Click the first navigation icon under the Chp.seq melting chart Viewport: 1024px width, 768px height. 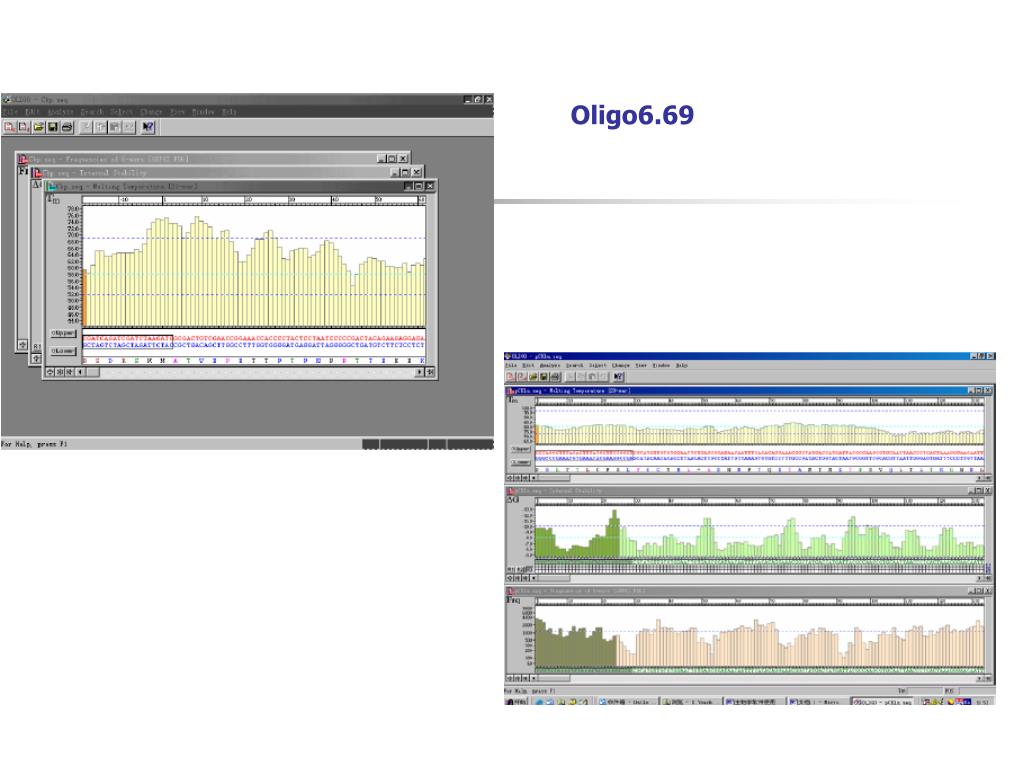coord(50,372)
